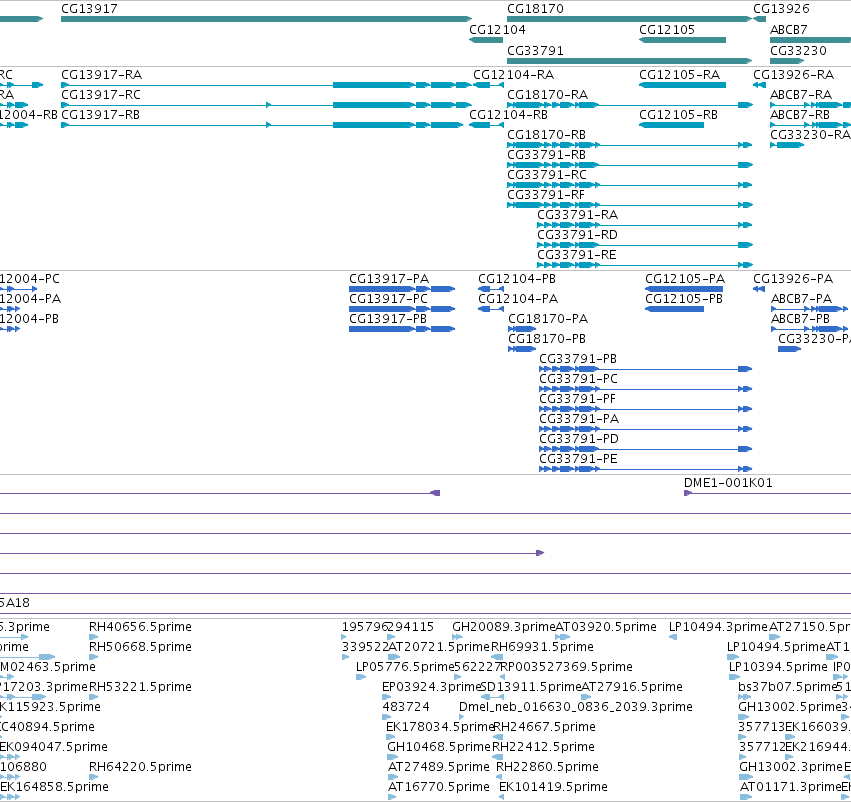
Task: Open the CG13917-PB protein label
Action: coord(388,319)
